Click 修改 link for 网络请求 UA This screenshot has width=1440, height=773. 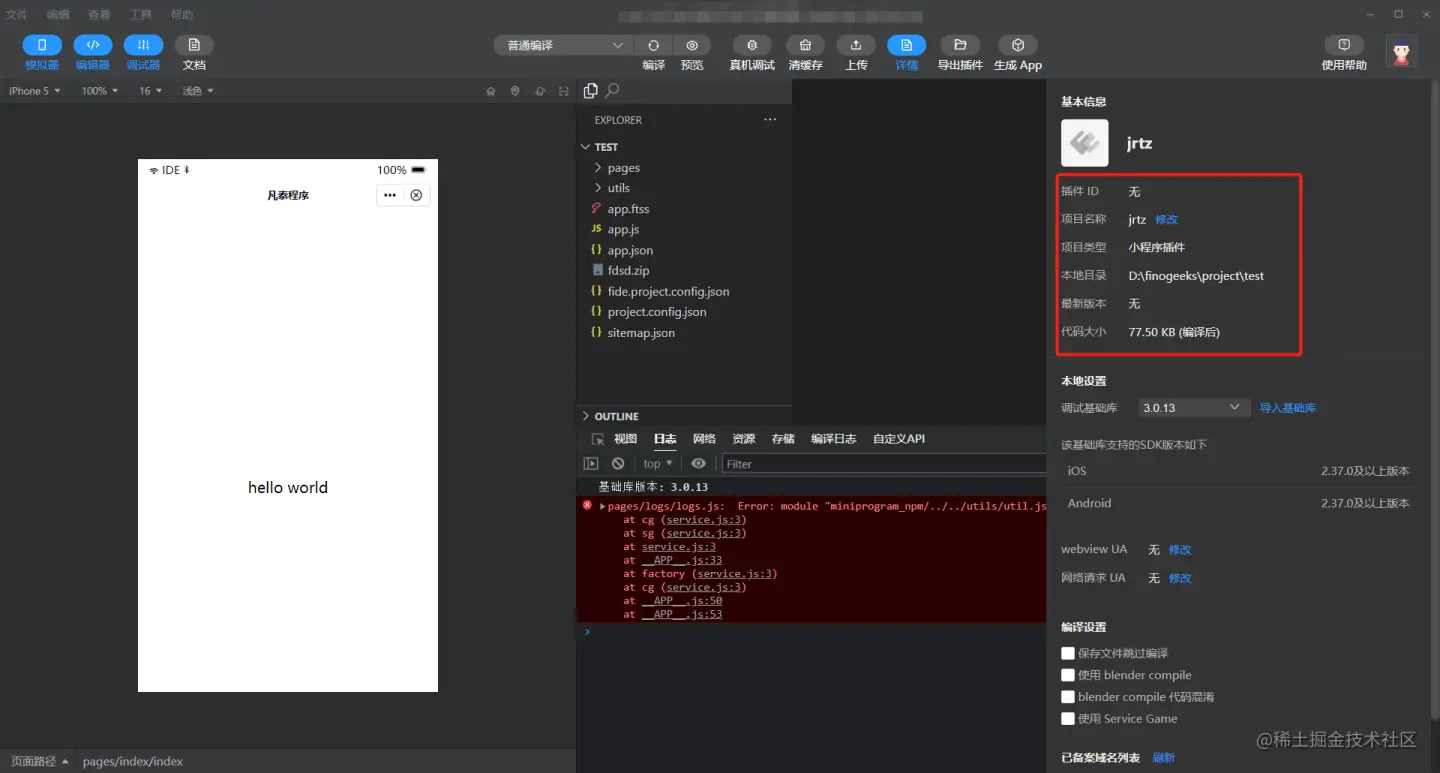[1180, 578]
